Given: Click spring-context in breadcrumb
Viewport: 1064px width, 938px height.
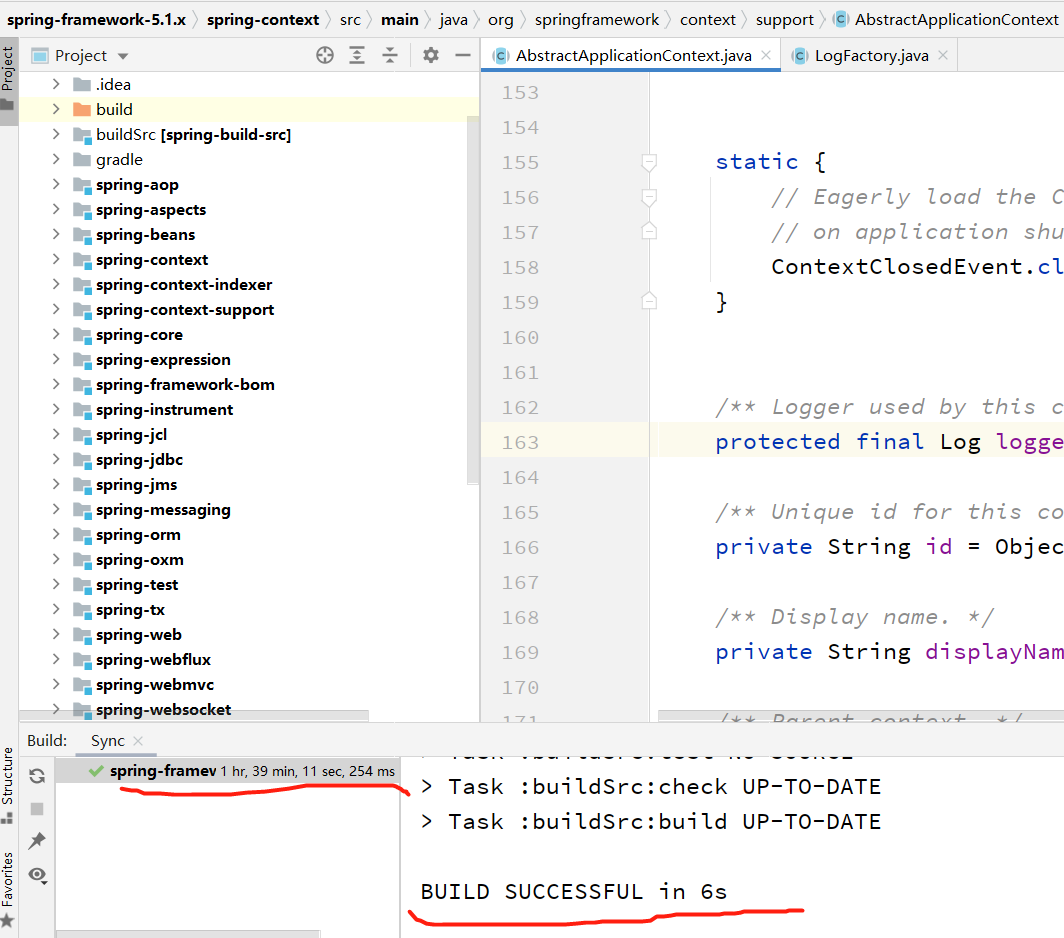Looking at the screenshot, I should click(263, 20).
